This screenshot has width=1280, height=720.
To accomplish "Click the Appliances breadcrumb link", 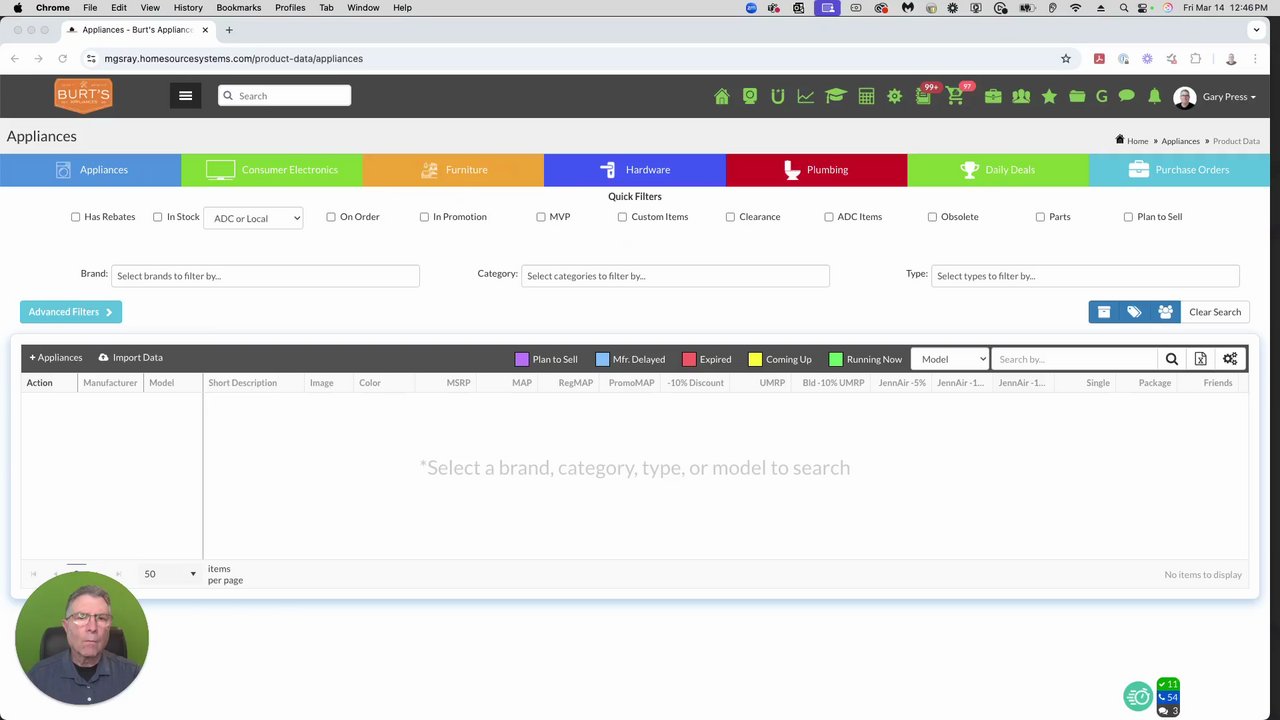I will pyautogui.click(x=1180, y=141).
